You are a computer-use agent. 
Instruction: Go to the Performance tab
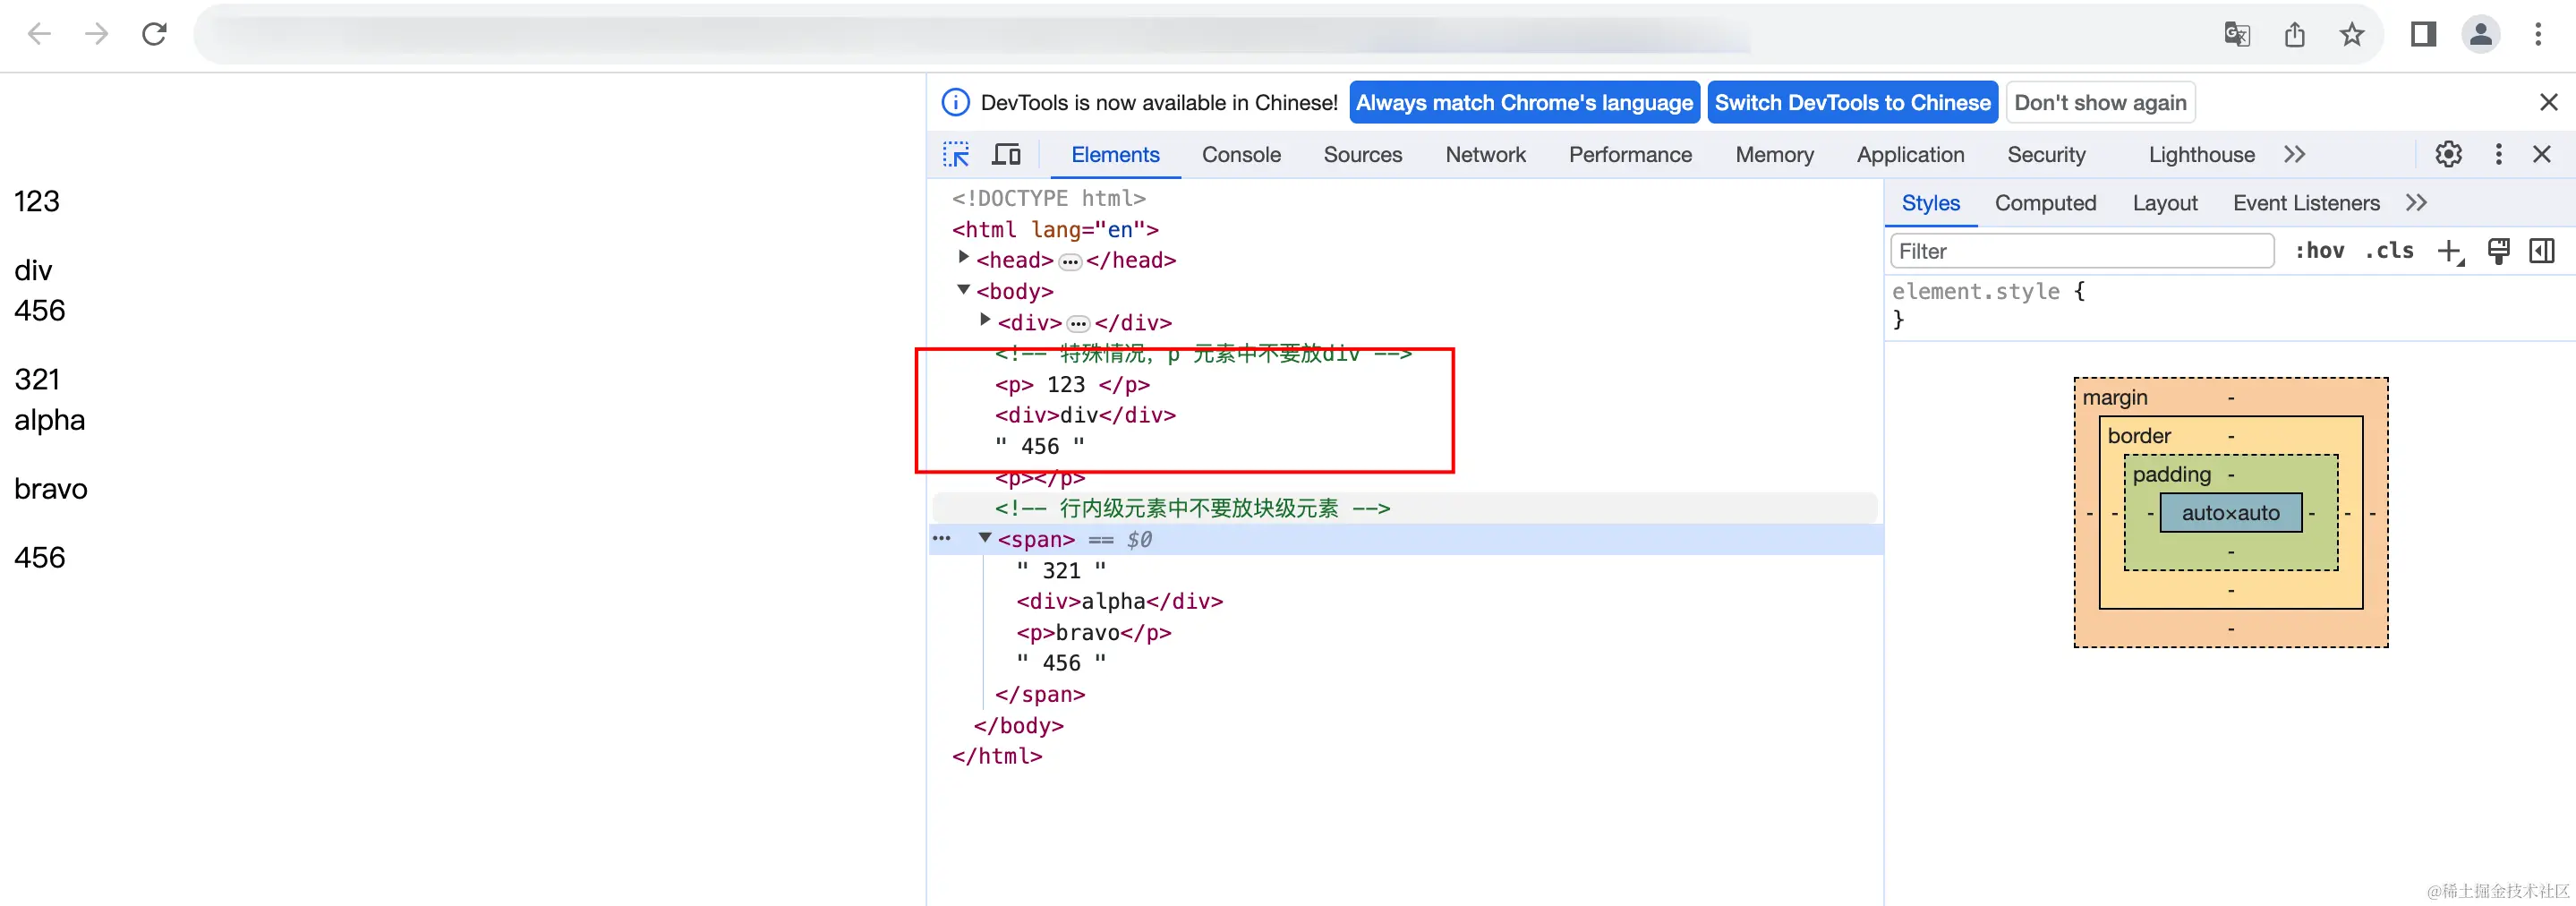pyautogui.click(x=1630, y=154)
